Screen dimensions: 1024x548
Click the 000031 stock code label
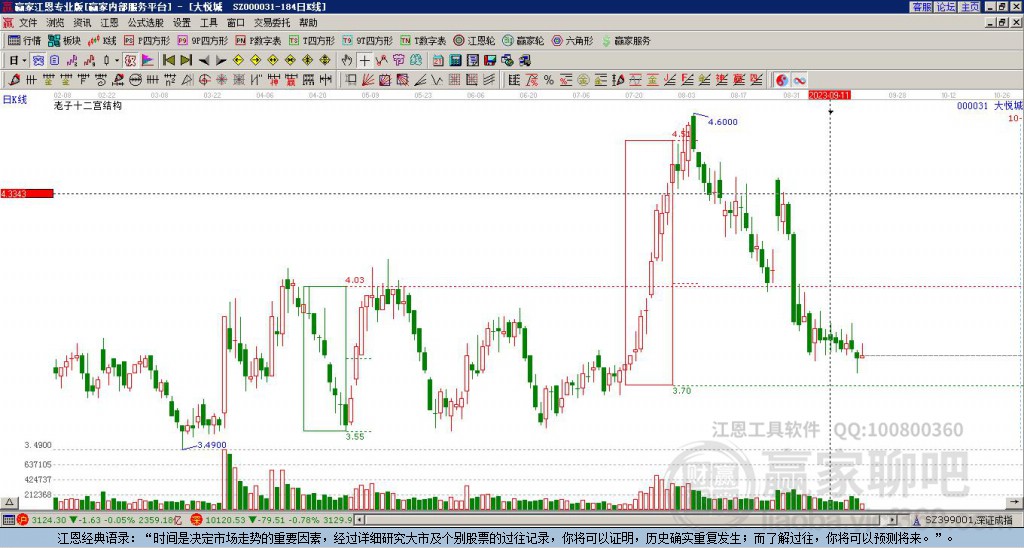972,105
